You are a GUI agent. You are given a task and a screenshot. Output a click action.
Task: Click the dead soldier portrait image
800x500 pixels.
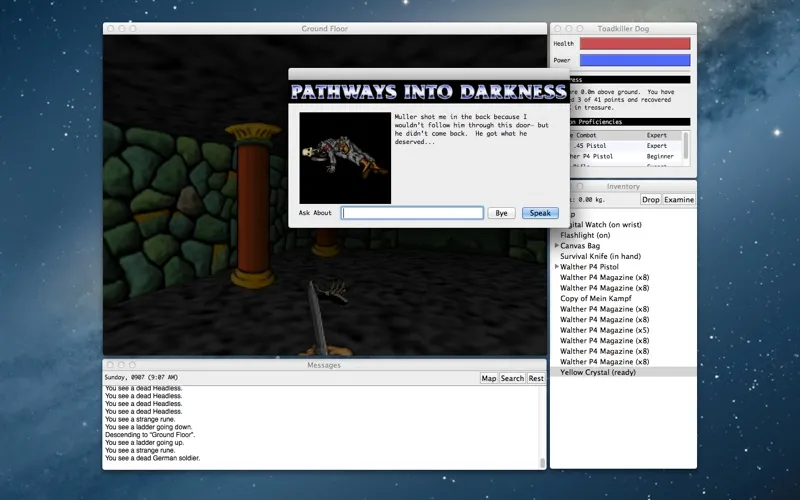345,158
